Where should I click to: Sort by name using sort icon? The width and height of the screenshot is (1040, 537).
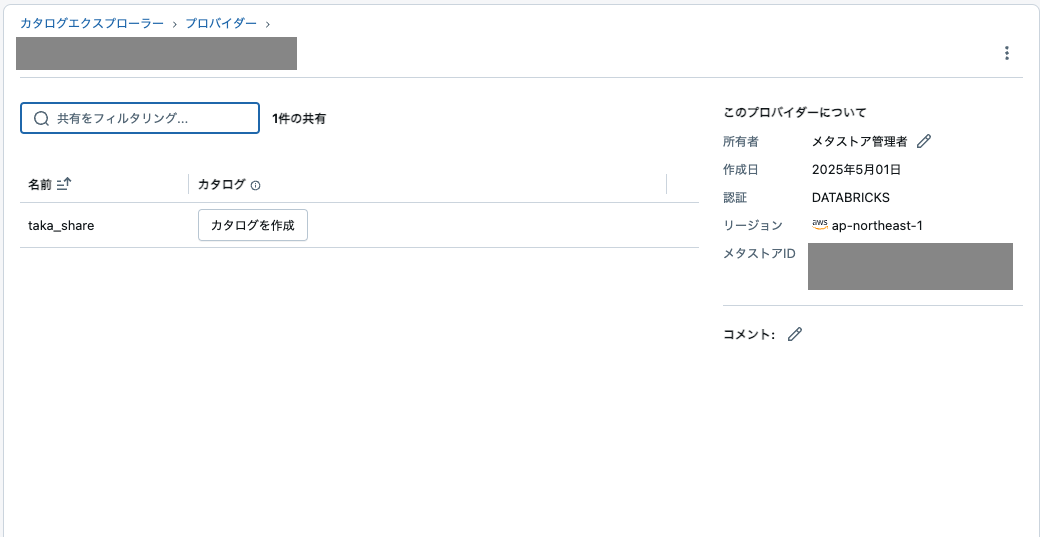coord(64,184)
